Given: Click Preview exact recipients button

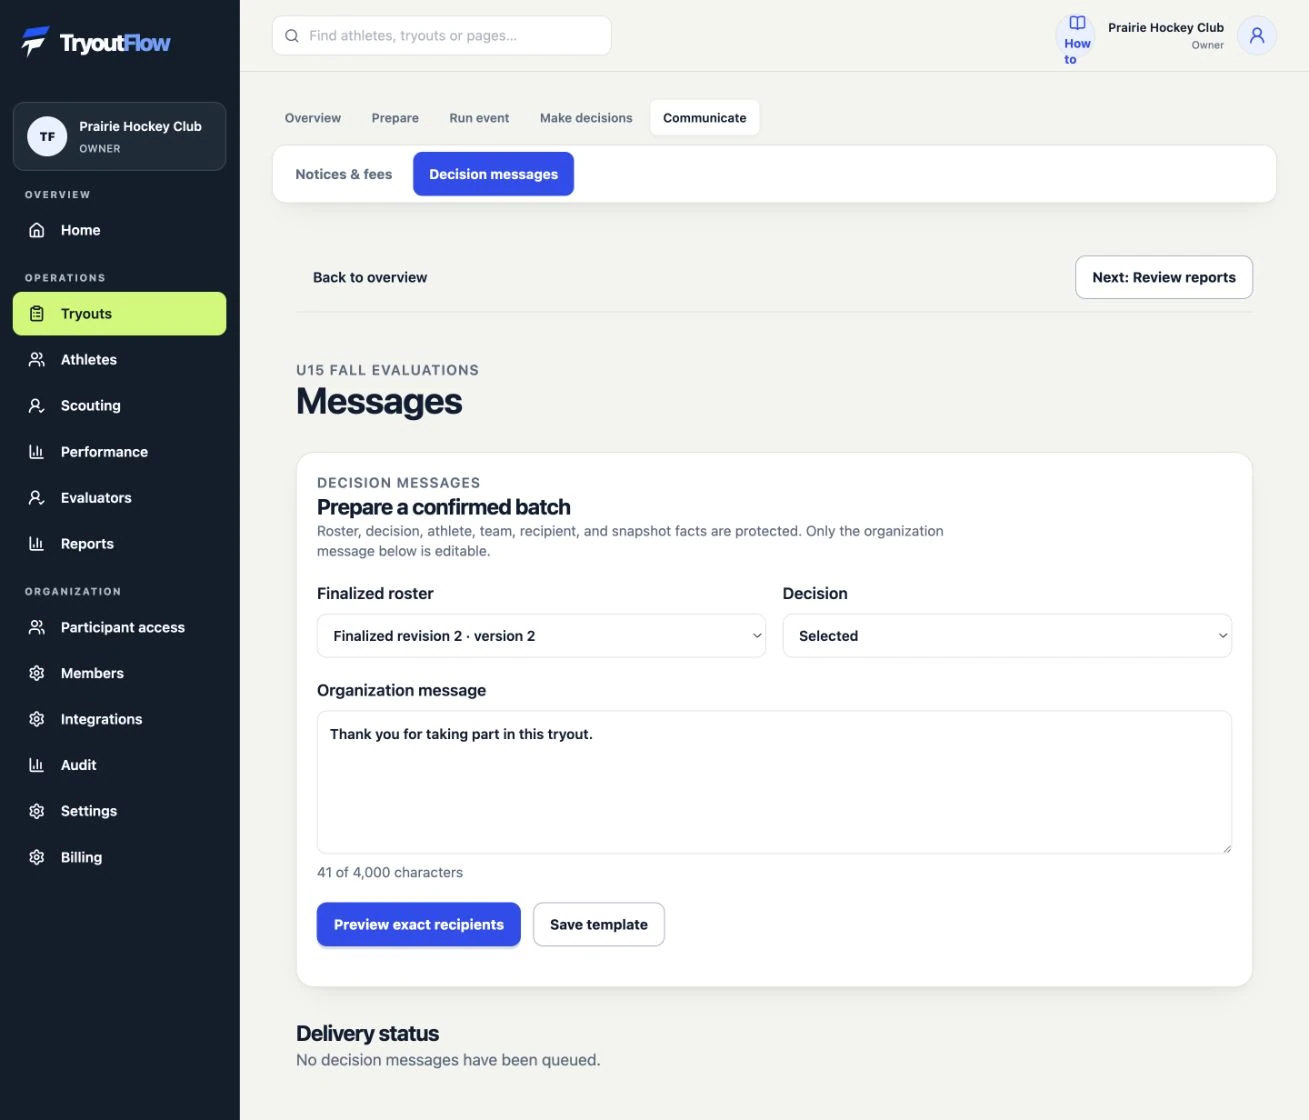Looking at the screenshot, I should pos(419,925).
